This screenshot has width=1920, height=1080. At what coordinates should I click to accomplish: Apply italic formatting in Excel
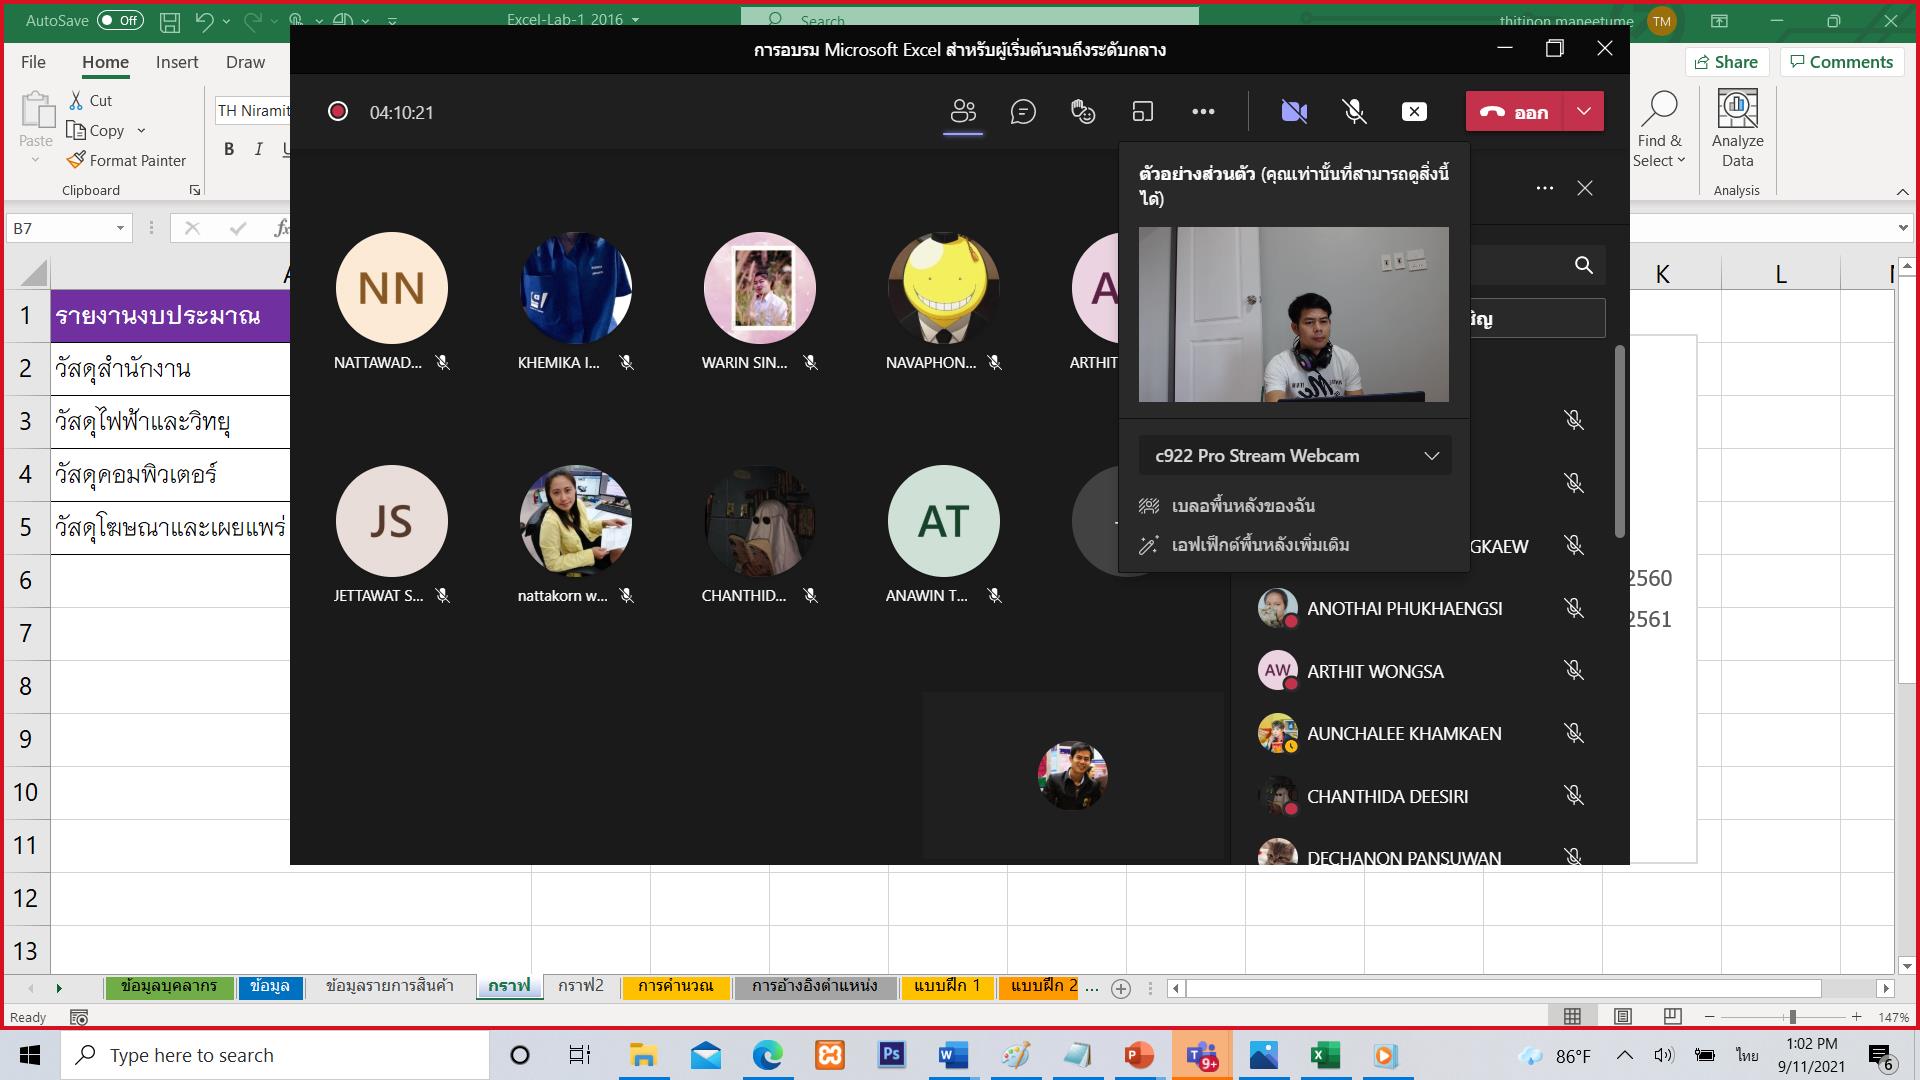pos(258,149)
